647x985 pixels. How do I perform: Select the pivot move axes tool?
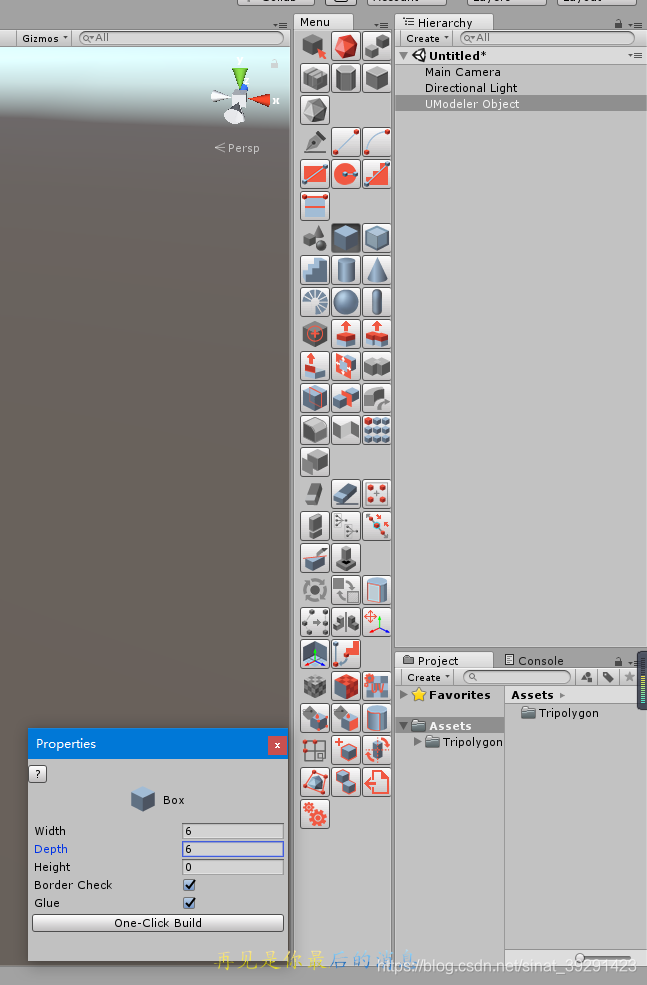[x=377, y=622]
